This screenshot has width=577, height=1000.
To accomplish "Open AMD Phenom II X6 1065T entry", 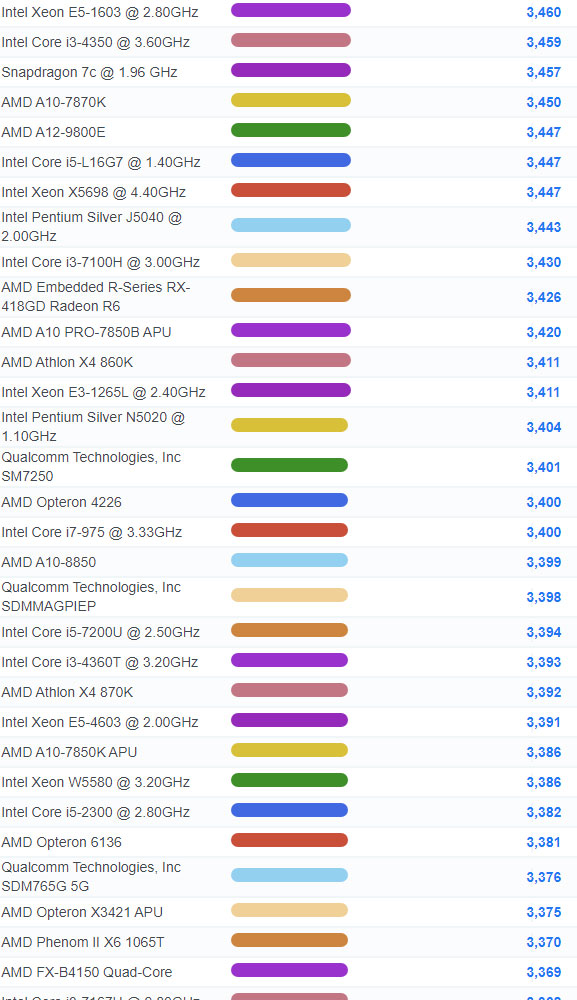I will [x=83, y=943].
